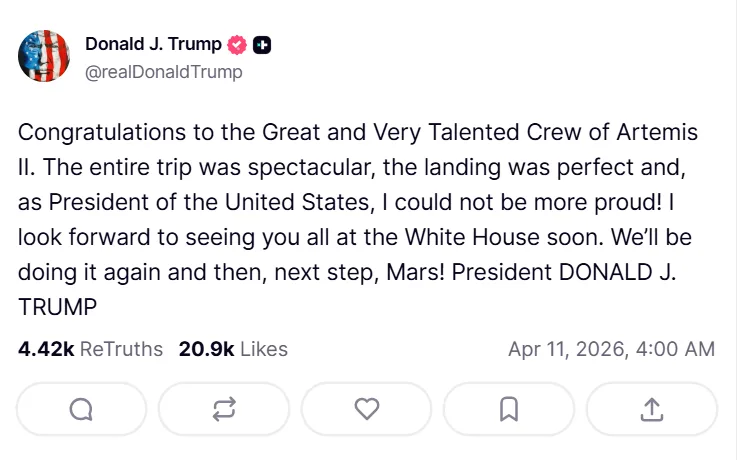753x460 pixels.
Task: Open the share upload arrow icon
Action: click(x=651, y=409)
